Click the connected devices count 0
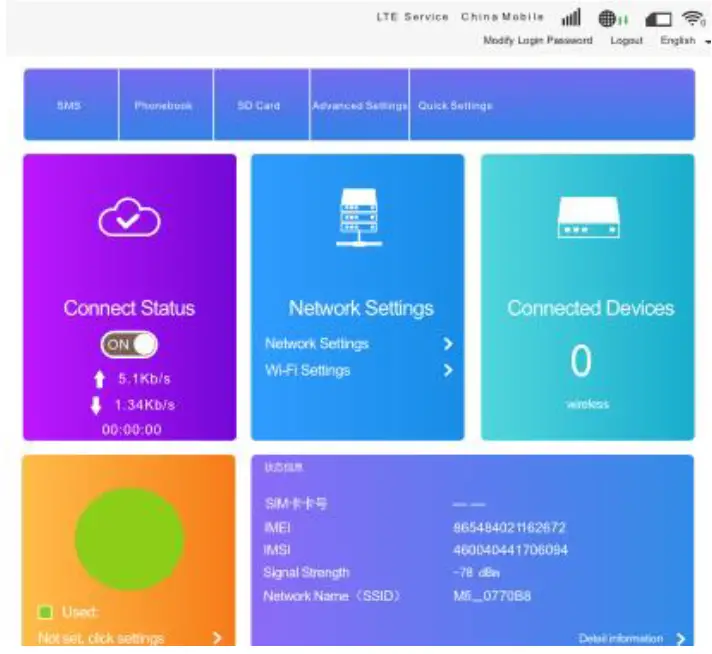This screenshot has height=654, width=712. tap(581, 361)
